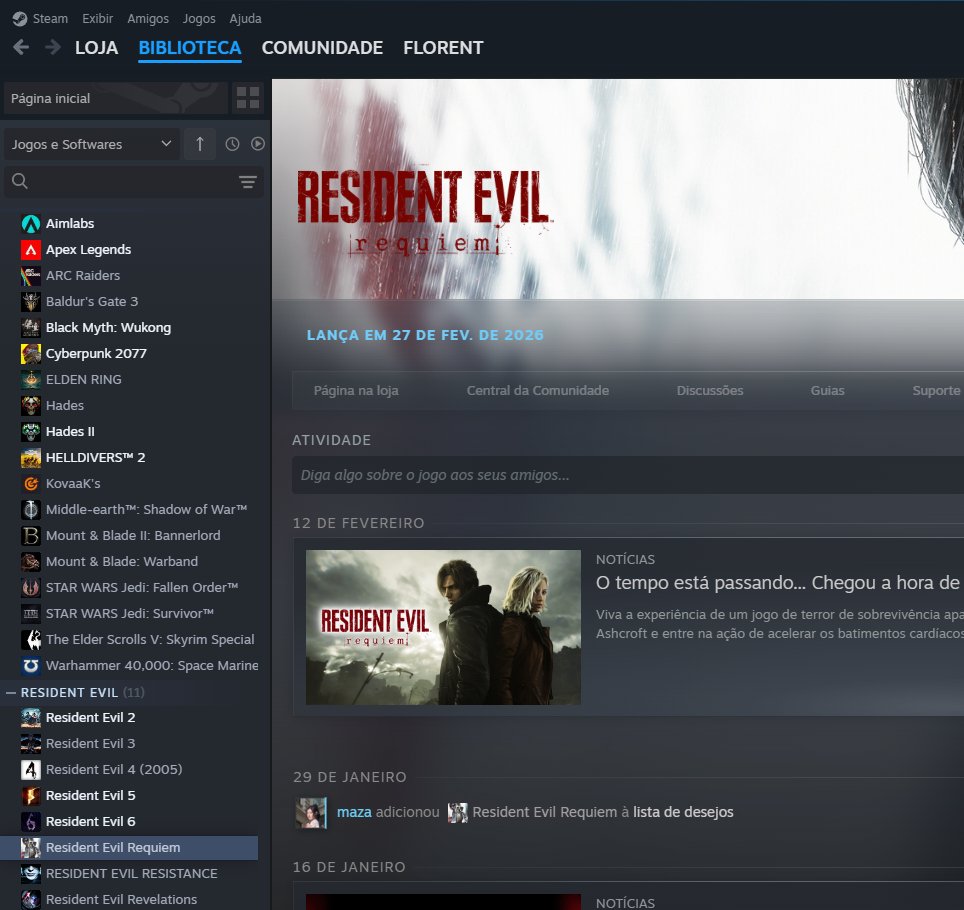
Task: Open Central da Comunidade link
Action: click(x=537, y=390)
